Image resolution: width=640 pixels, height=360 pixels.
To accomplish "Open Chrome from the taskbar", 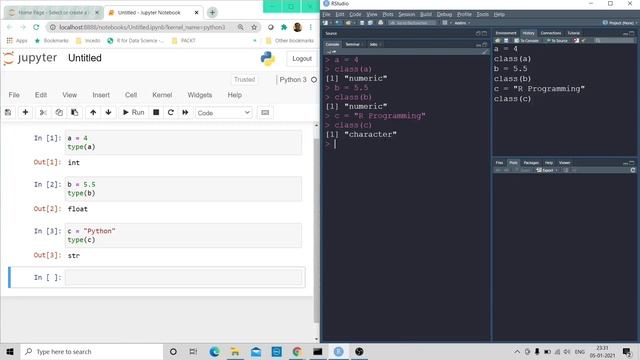I will click(x=297, y=351).
